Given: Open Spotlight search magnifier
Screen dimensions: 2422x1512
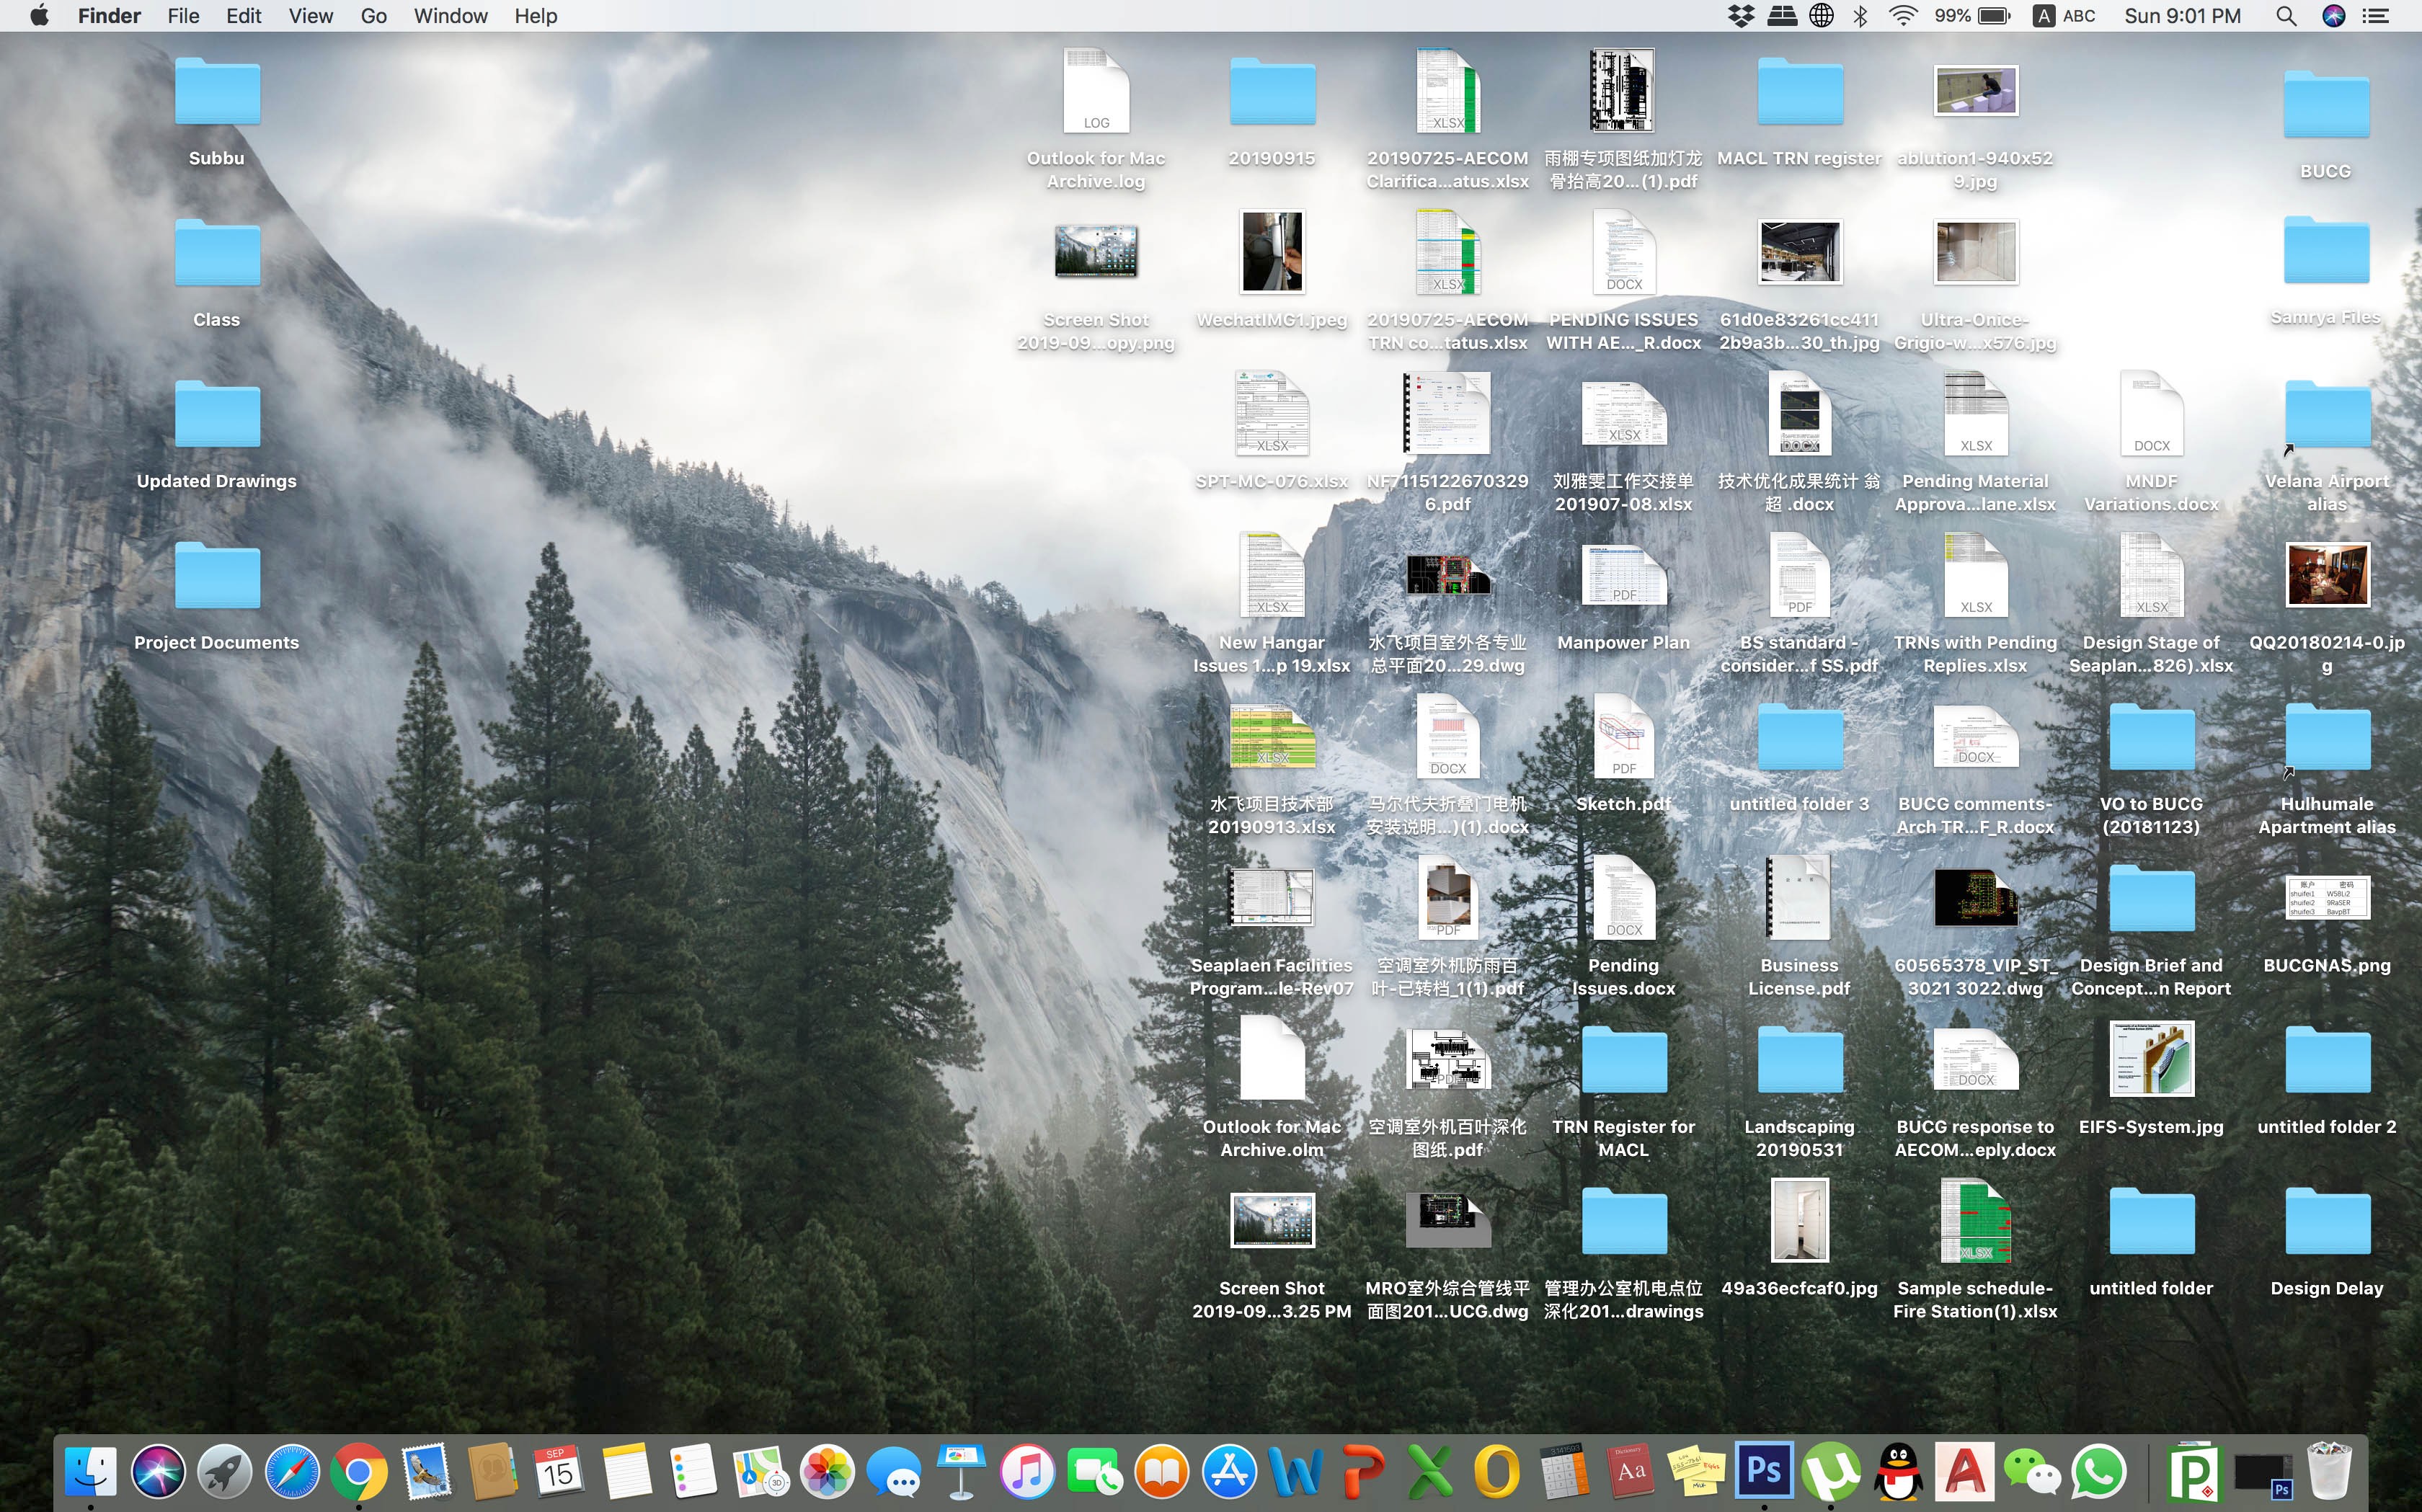Looking at the screenshot, I should click(2285, 16).
